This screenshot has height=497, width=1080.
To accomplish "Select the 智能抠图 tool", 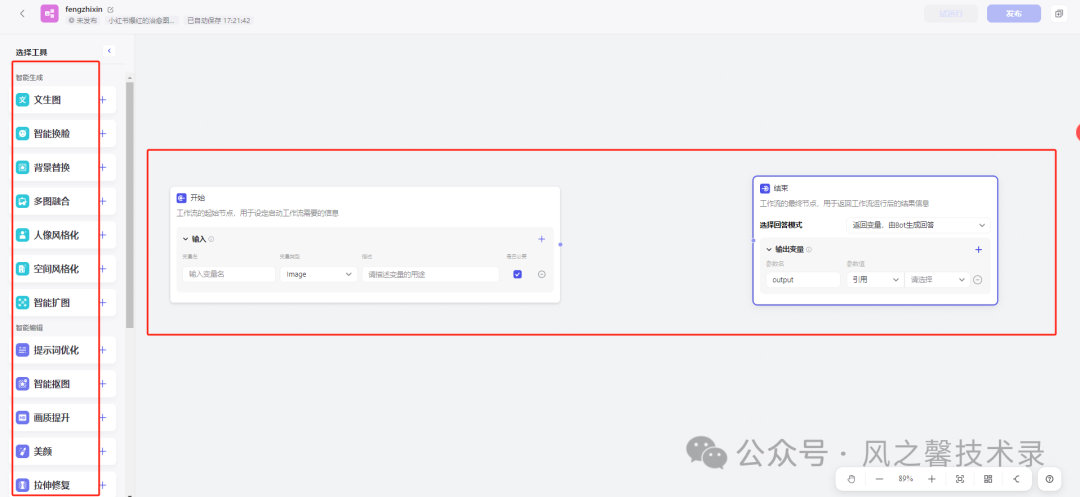I will (55, 384).
